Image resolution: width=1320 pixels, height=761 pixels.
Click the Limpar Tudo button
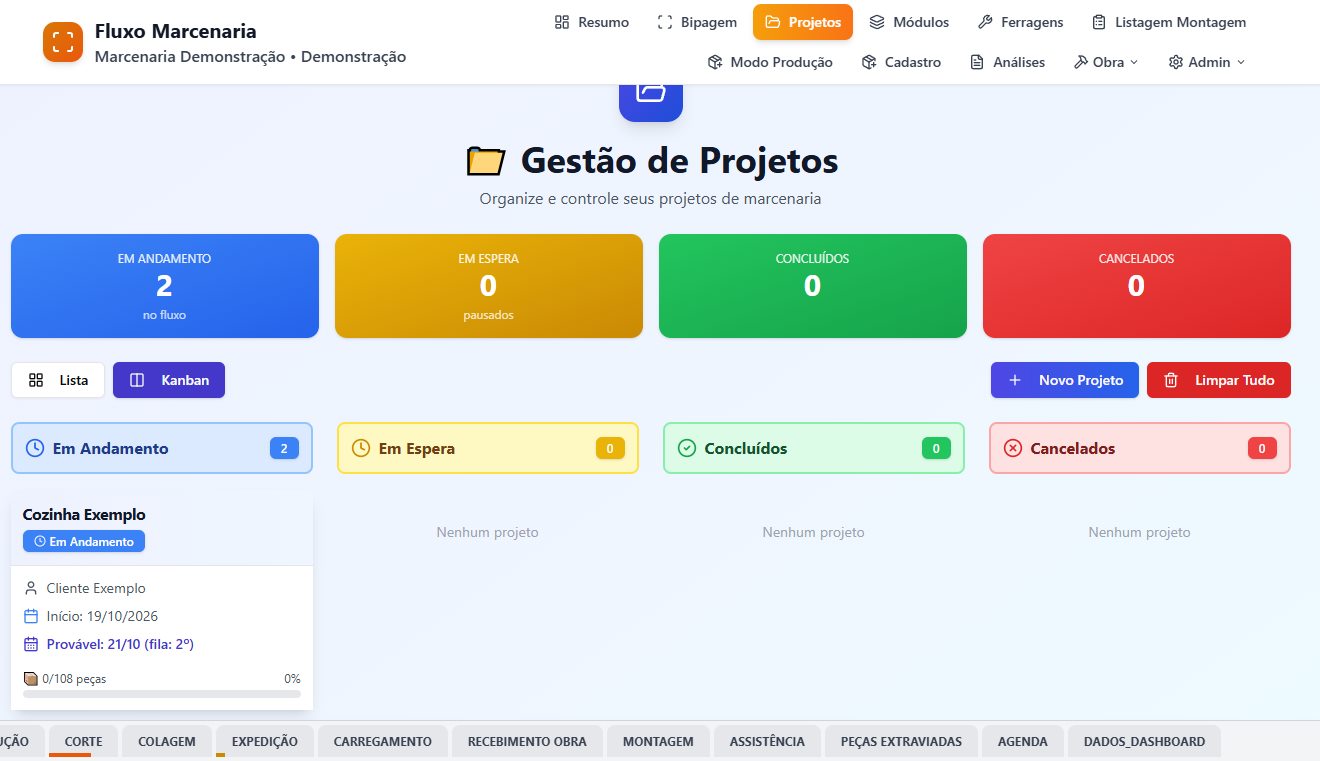coord(1219,380)
